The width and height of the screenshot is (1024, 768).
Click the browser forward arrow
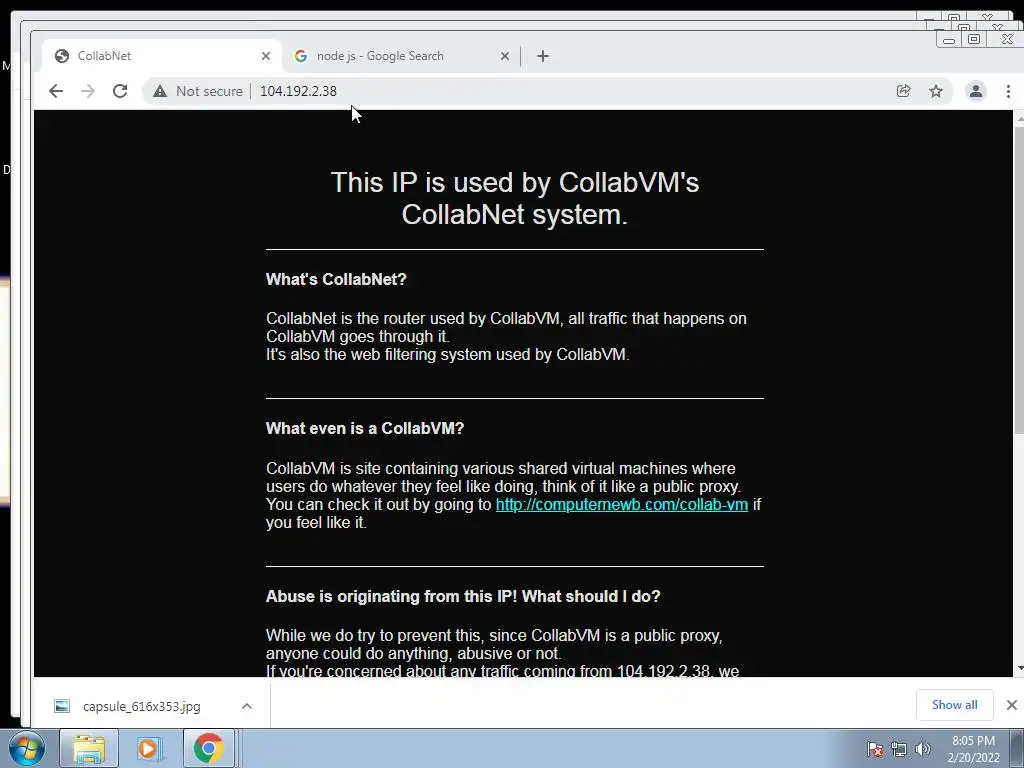pos(88,91)
